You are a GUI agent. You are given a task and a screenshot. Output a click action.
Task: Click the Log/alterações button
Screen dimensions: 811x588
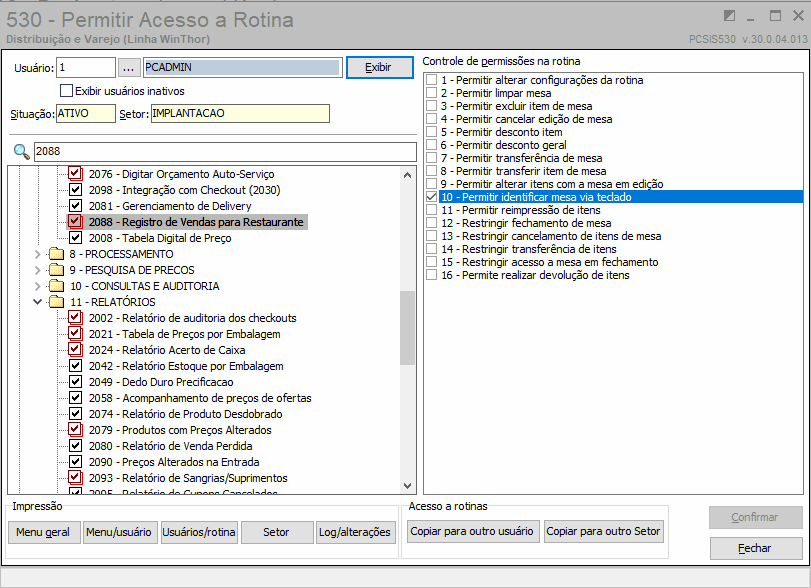point(356,532)
